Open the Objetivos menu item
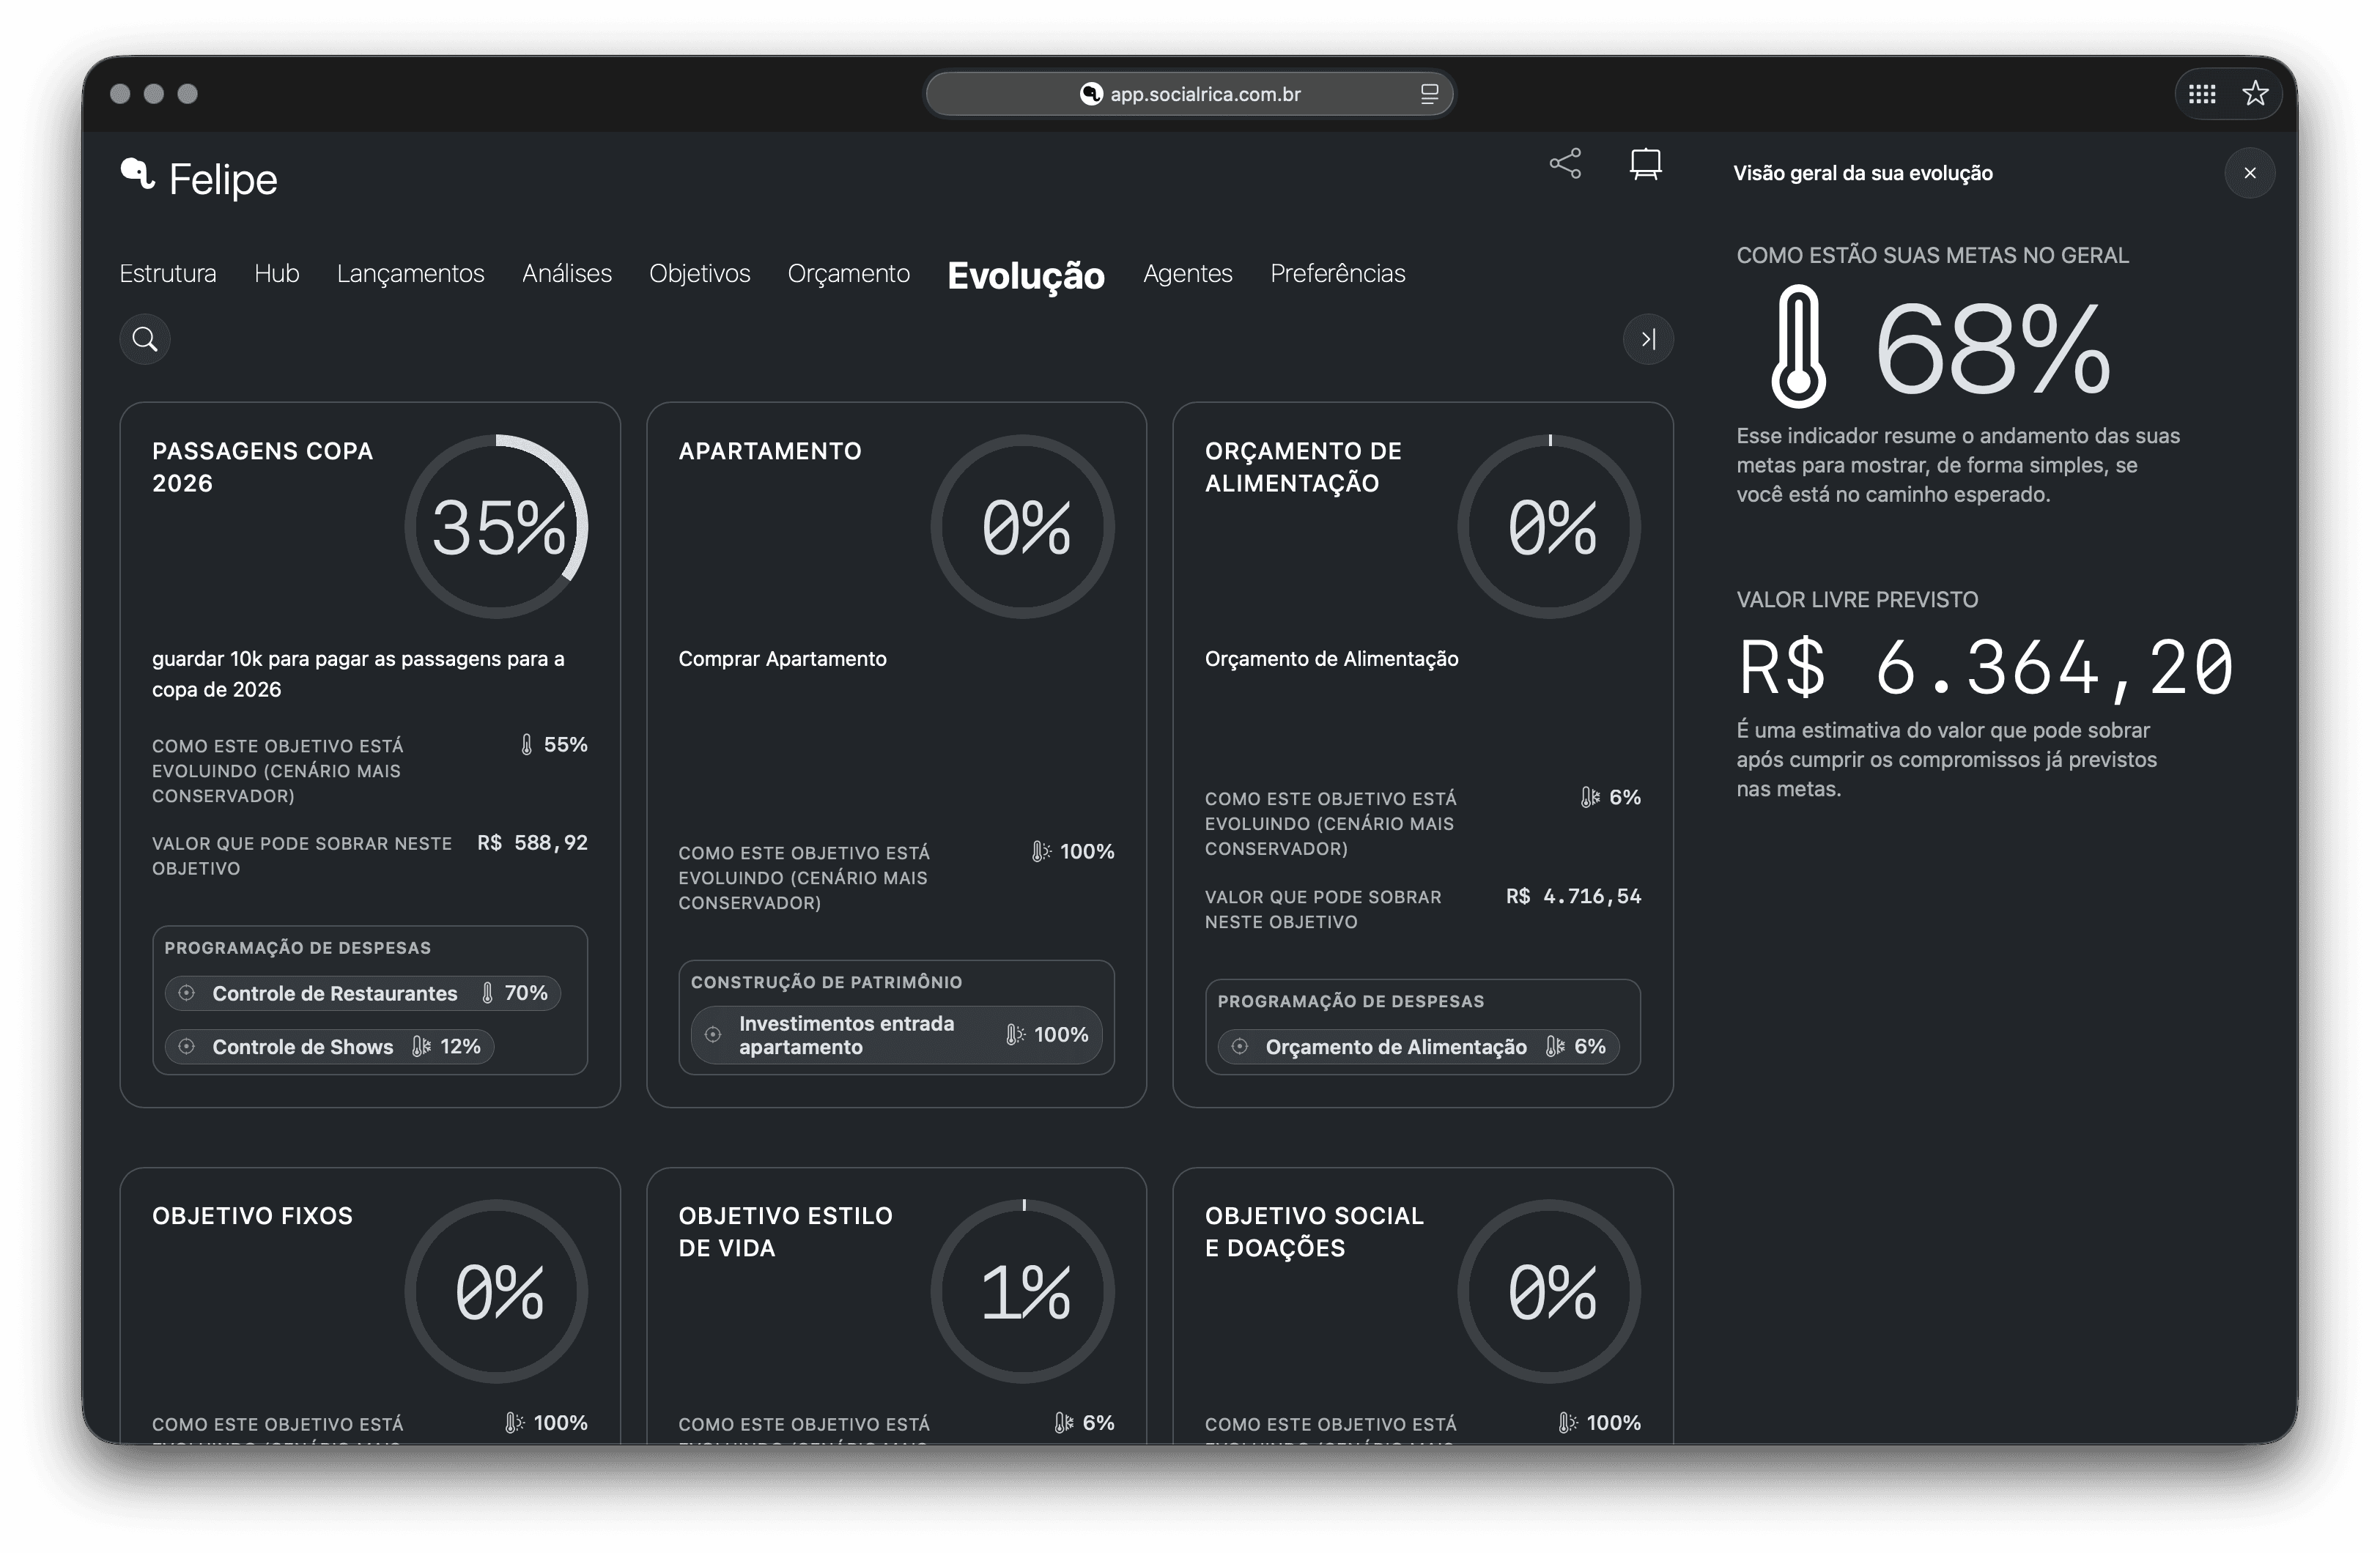2380x1553 pixels. [699, 273]
